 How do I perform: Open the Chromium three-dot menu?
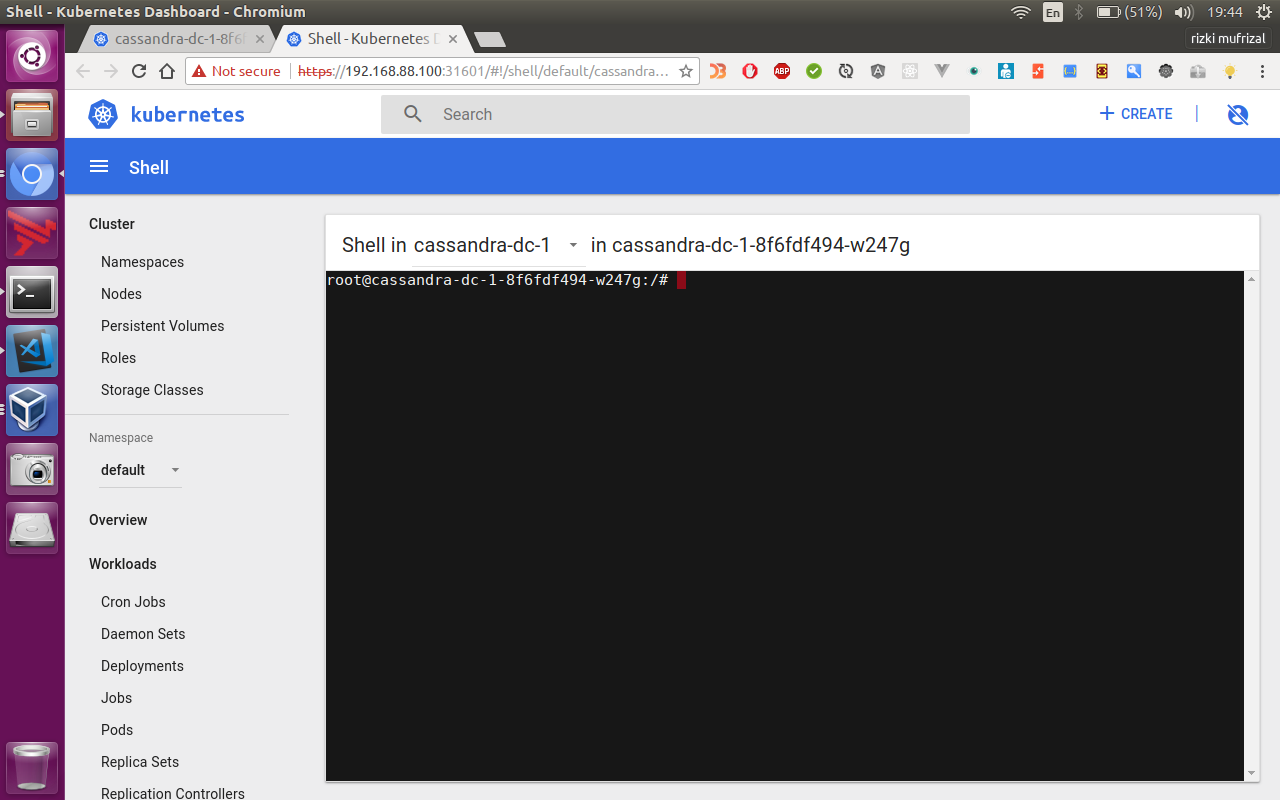tap(1262, 71)
